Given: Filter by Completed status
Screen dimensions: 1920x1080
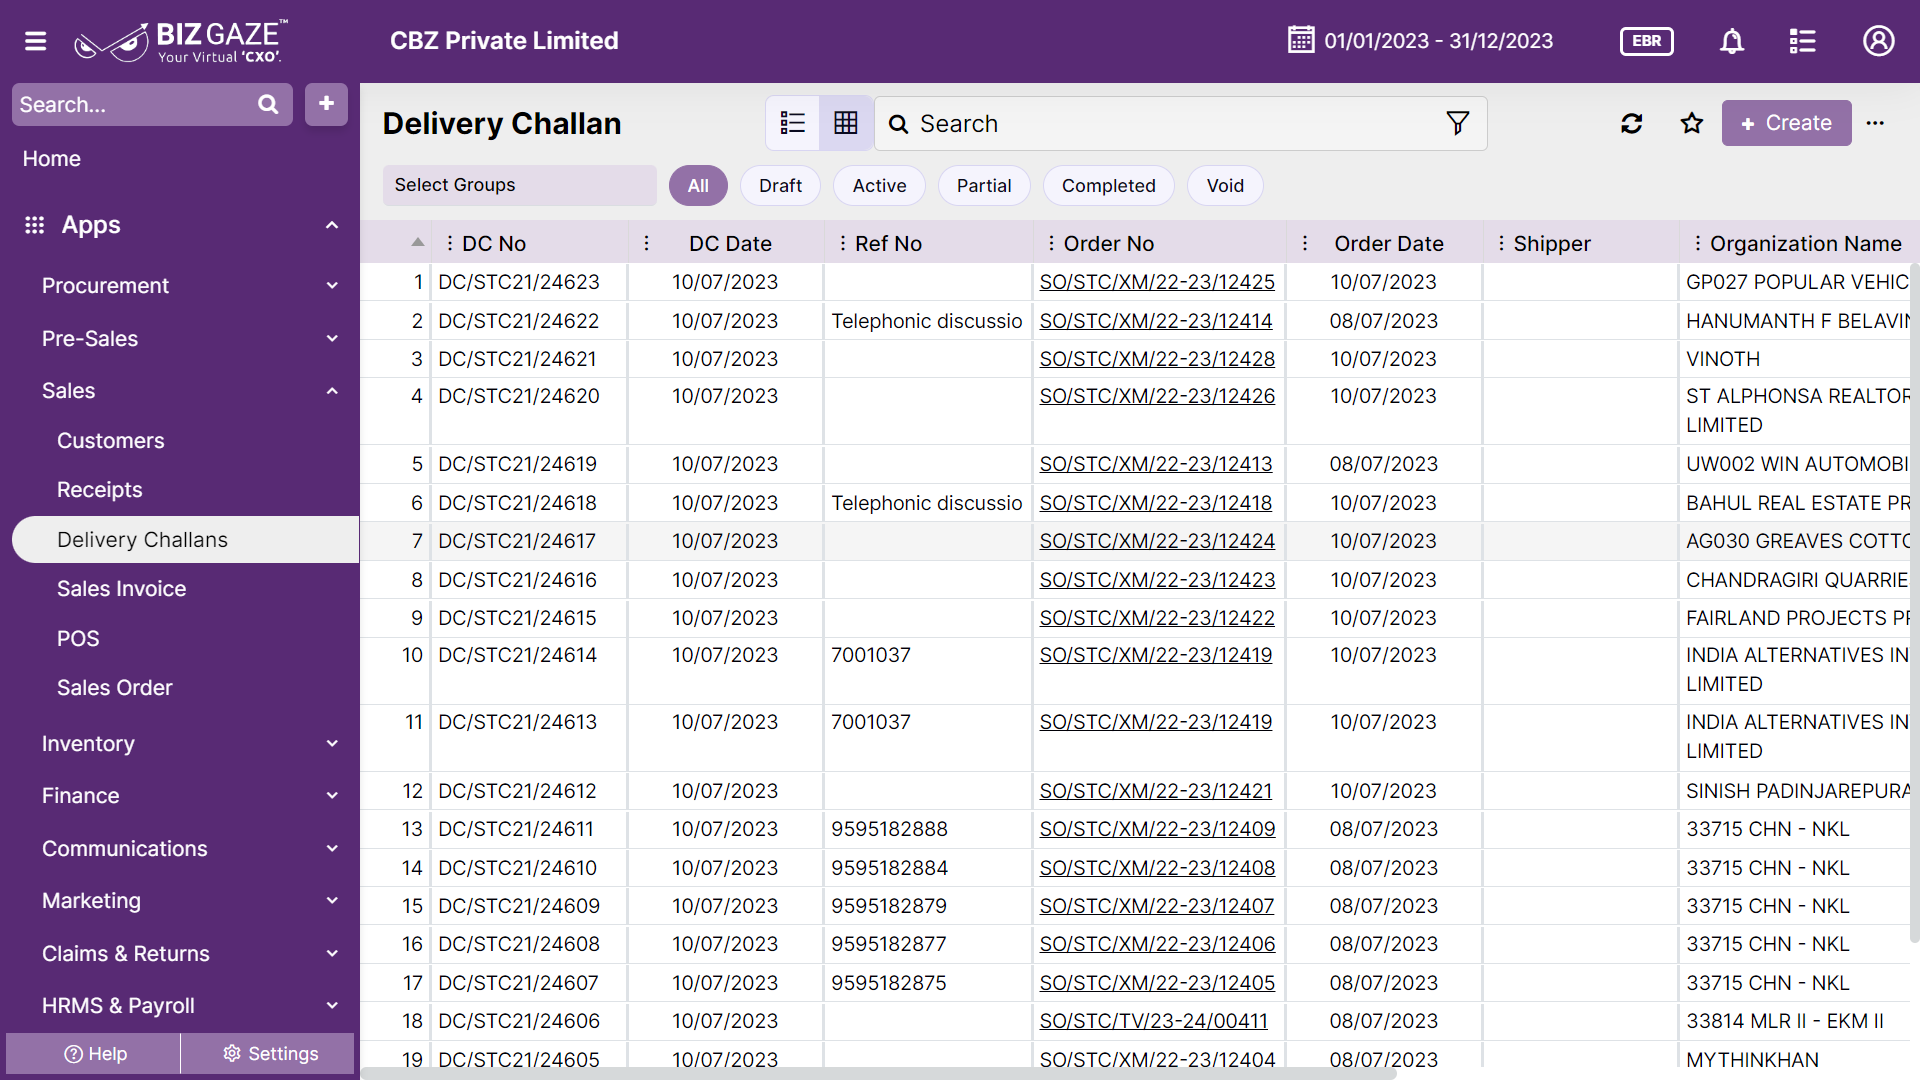Looking at the screenshot, I should coord(1108,185).
